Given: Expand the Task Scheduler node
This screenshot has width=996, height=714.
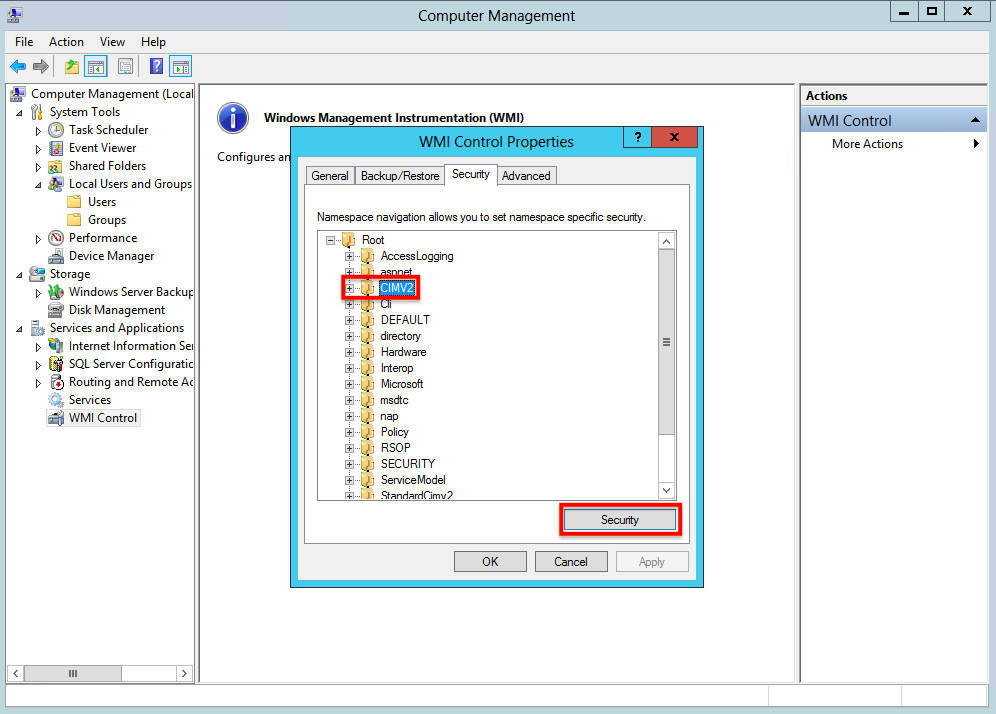Looking at the screenshot, I should click(x=38, y=131).
